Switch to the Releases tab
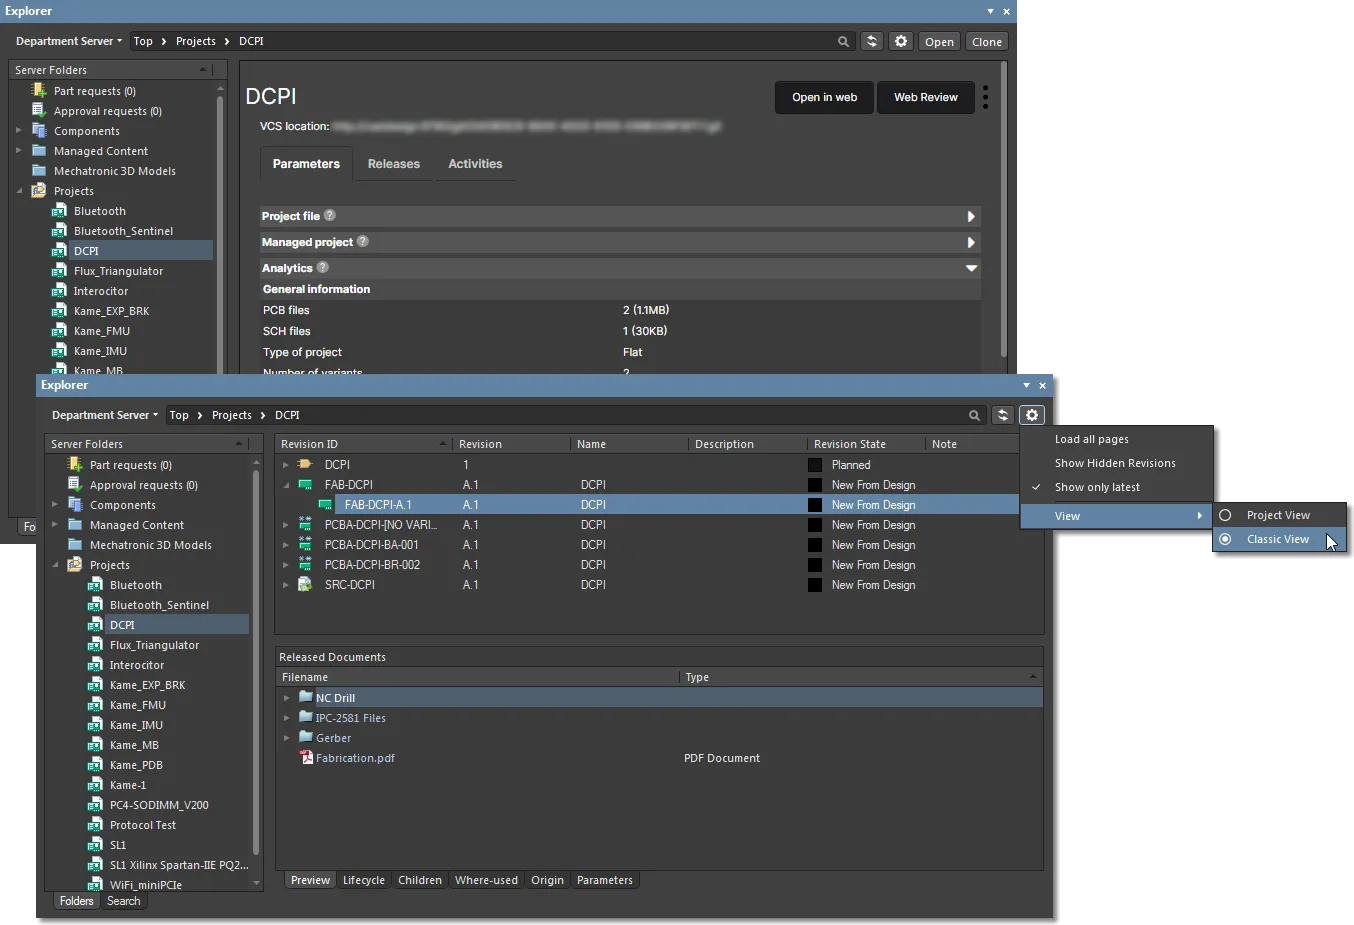The height and width of the screenshot is (925, 1354). click(394, 164)
